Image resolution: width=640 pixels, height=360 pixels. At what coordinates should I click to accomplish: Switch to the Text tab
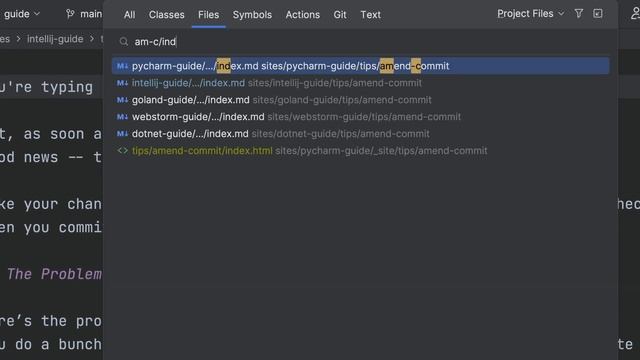tap(370, 15)
